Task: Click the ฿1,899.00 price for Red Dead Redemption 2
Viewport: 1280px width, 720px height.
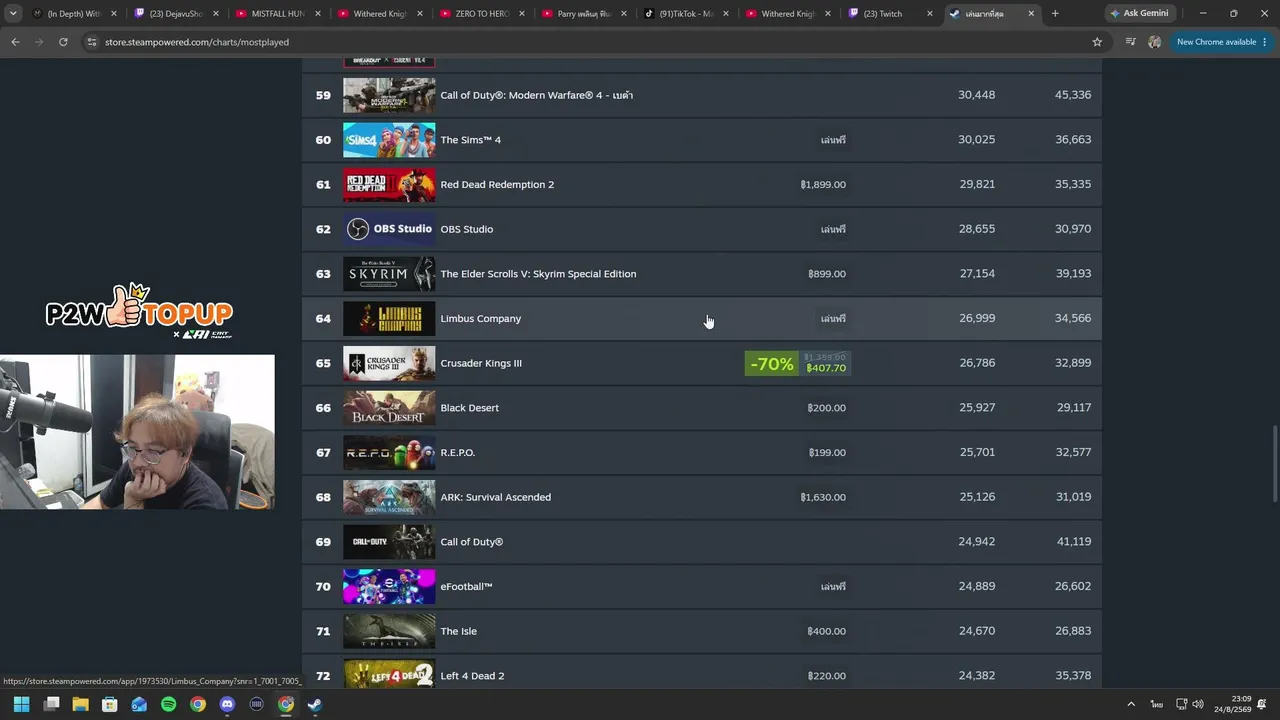Action: [823, 185]
